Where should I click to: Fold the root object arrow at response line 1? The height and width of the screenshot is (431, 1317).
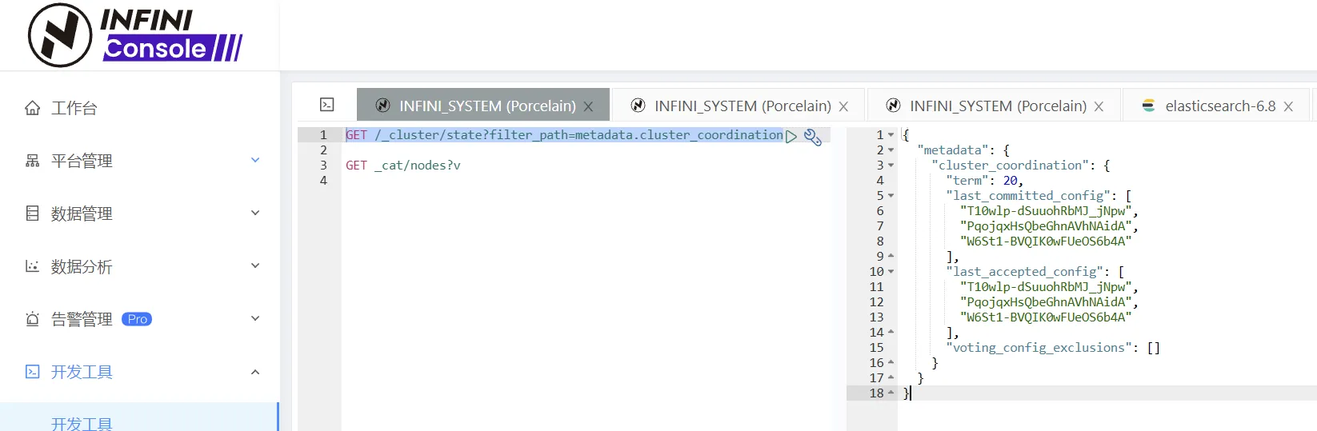tap(891, 135)
